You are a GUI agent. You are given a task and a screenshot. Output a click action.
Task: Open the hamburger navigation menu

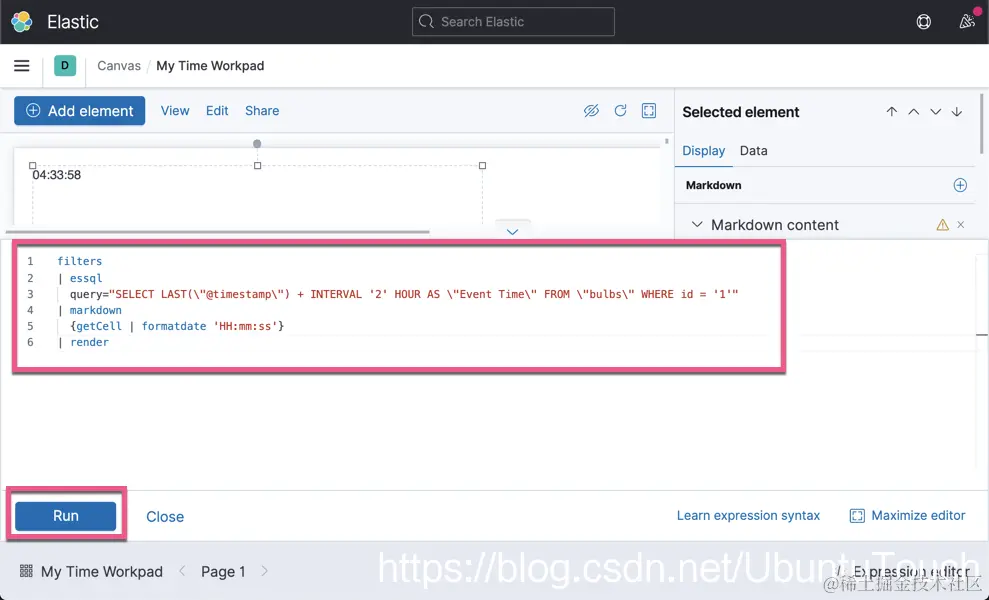21,66
